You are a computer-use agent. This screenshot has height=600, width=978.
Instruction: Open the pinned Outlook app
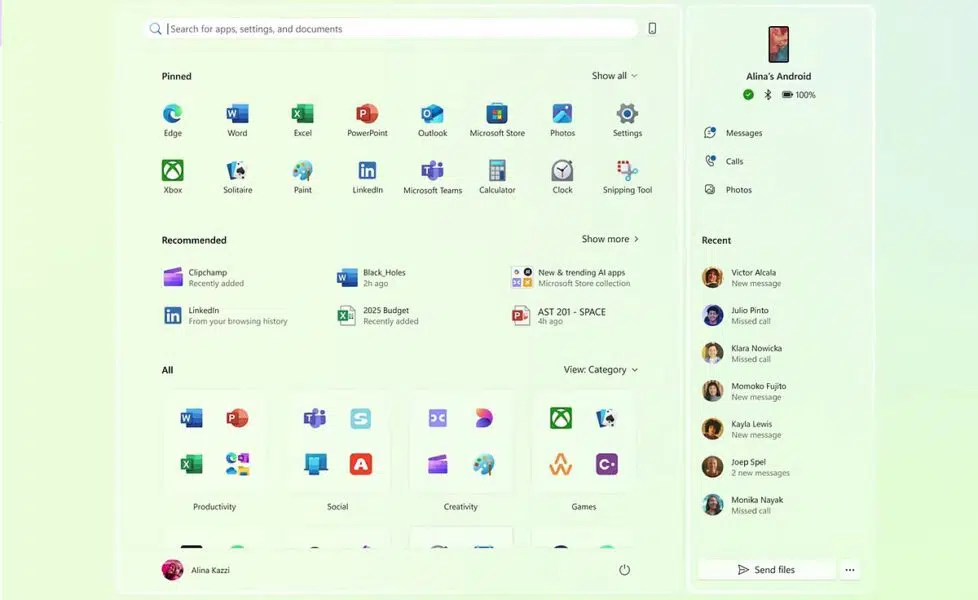point(432,120)
